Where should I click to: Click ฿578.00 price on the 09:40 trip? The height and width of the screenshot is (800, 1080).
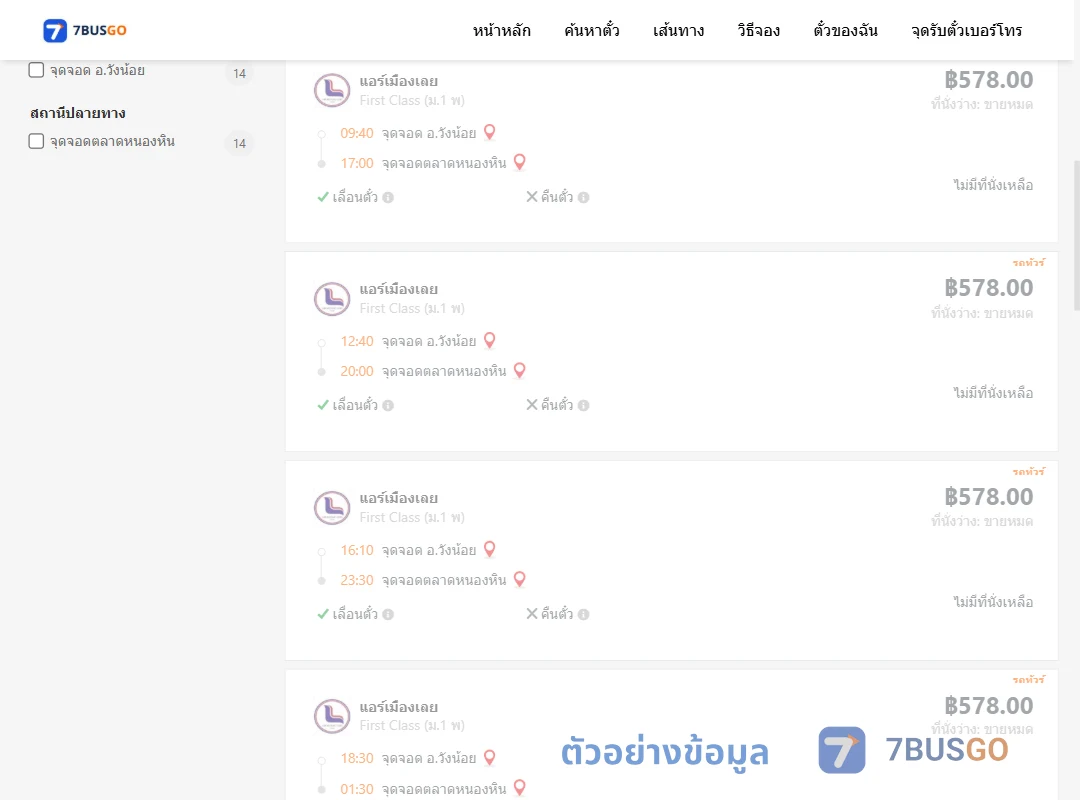coord(988,80)
